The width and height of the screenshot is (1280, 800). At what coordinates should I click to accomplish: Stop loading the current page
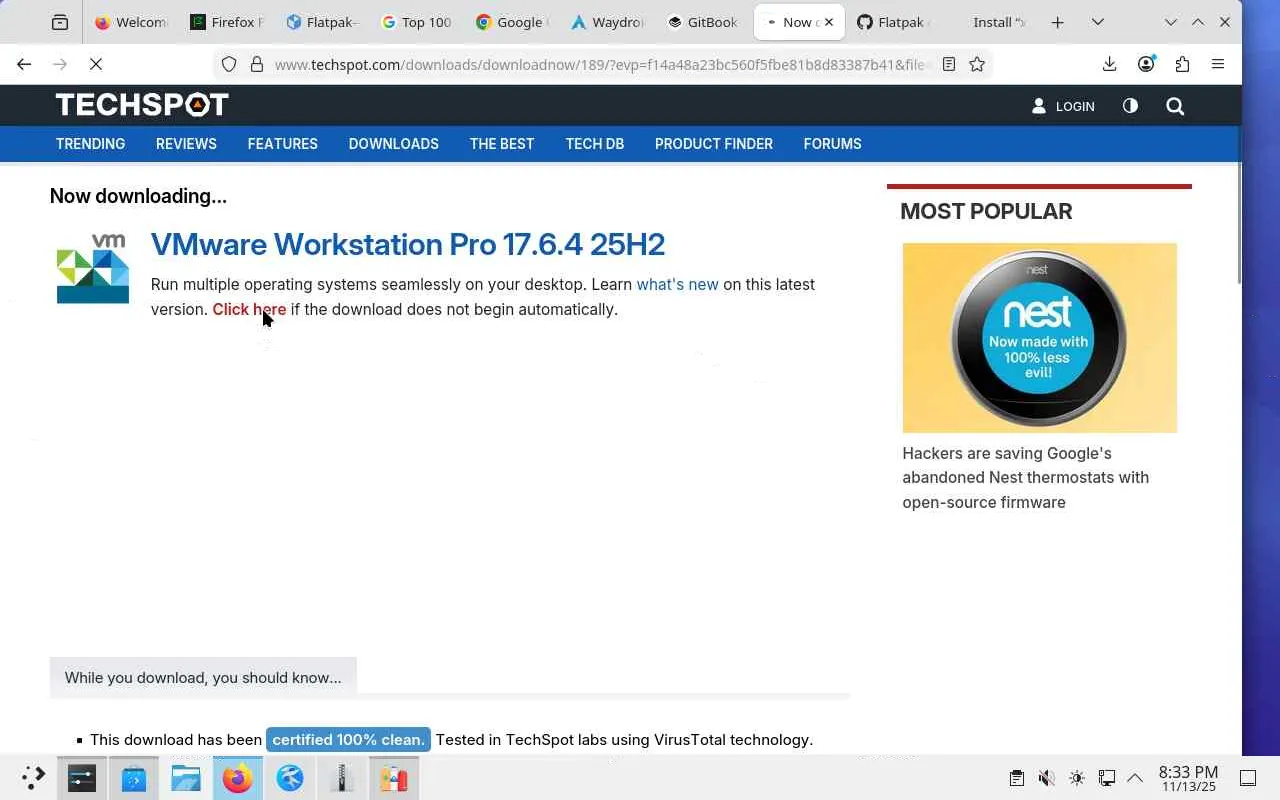(96, 64)
